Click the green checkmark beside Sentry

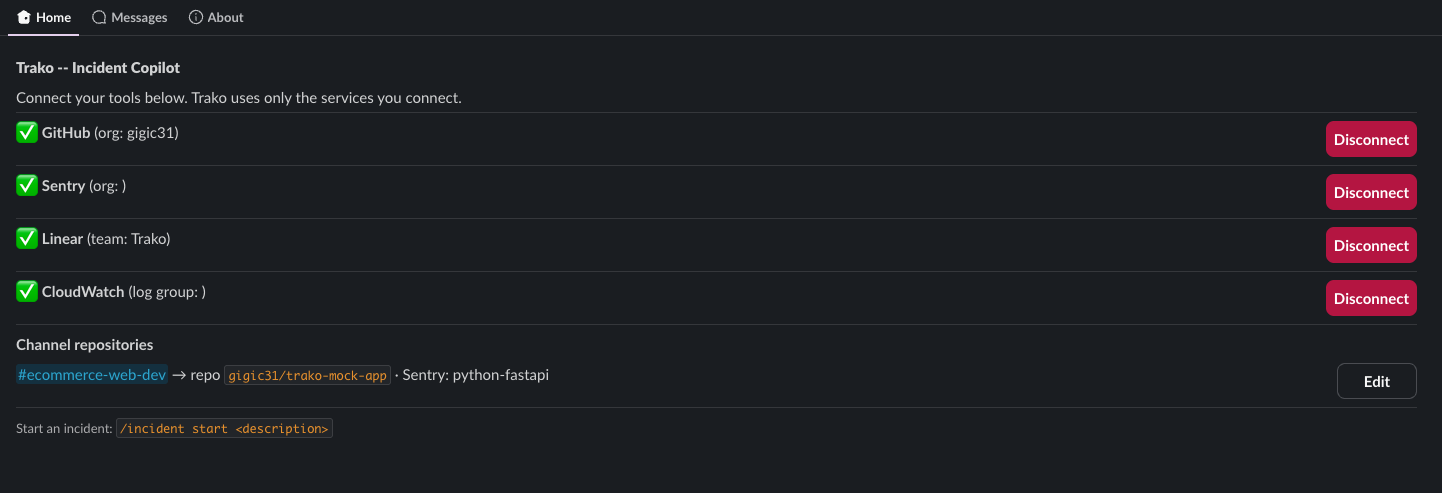click(x=27, y=185)
